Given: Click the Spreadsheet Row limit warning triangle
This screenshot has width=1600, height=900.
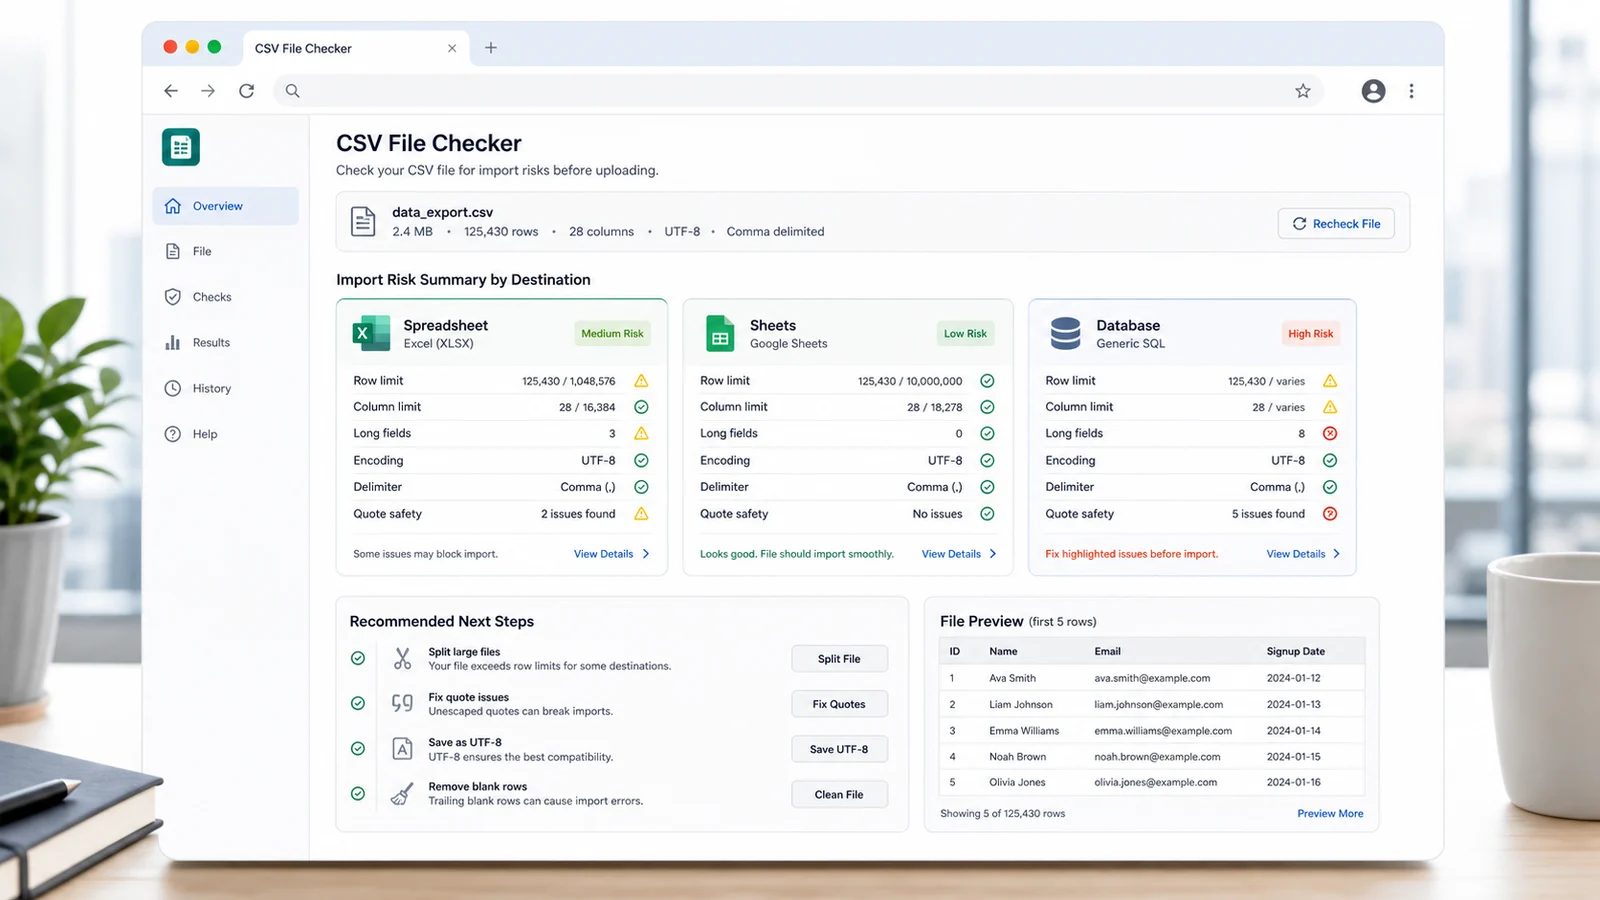Looking at the screenshot, I should (x=642, y=381).
